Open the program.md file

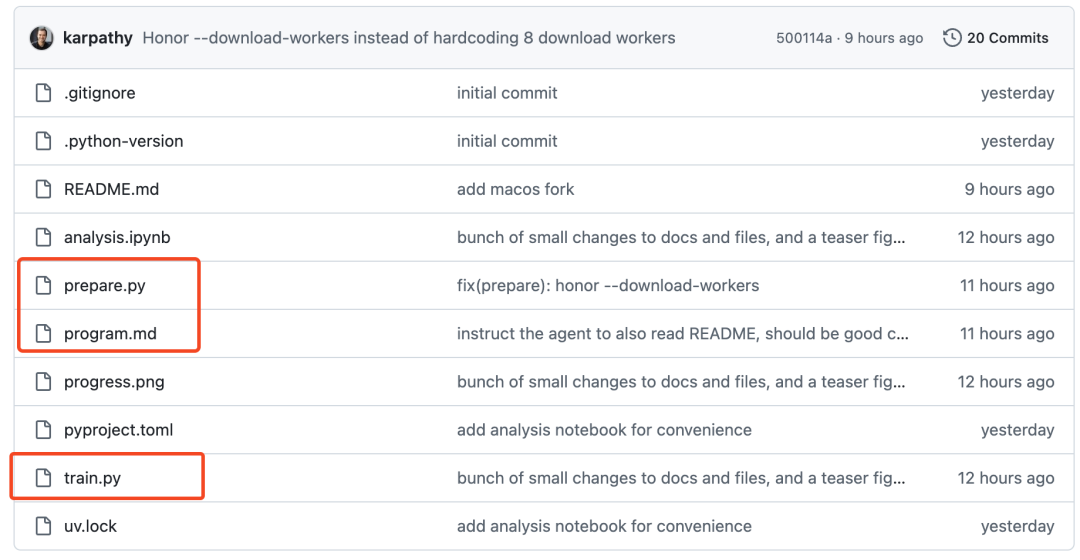[110, 334]
